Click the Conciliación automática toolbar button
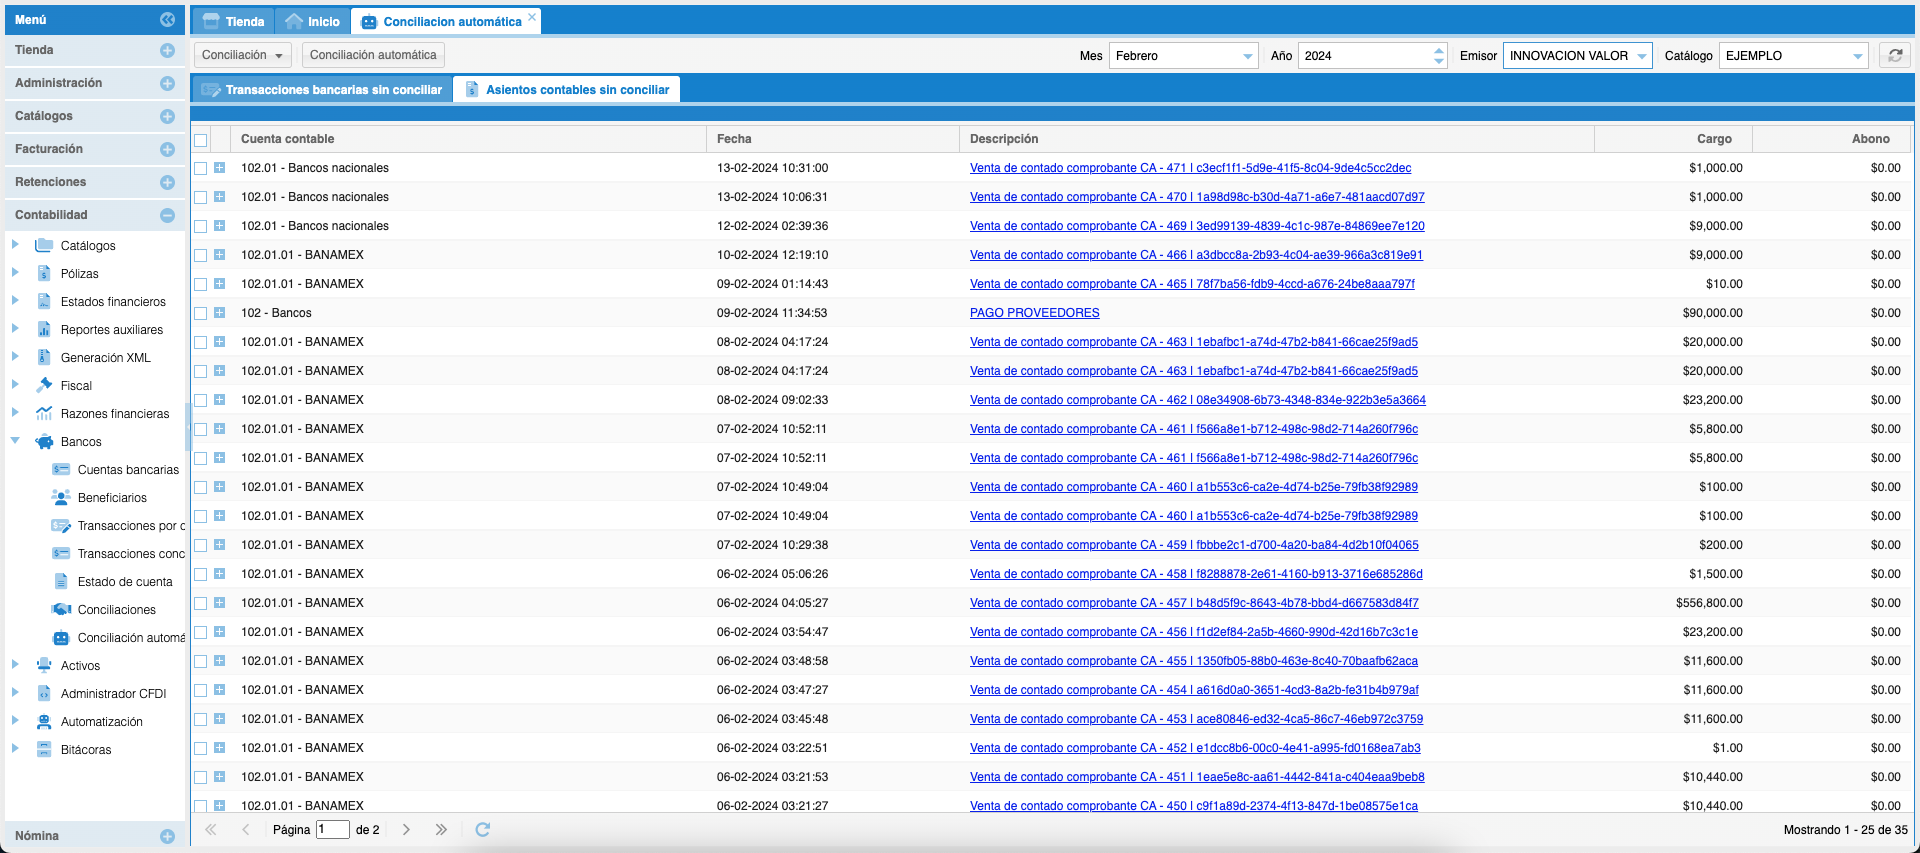 (373, 56)
